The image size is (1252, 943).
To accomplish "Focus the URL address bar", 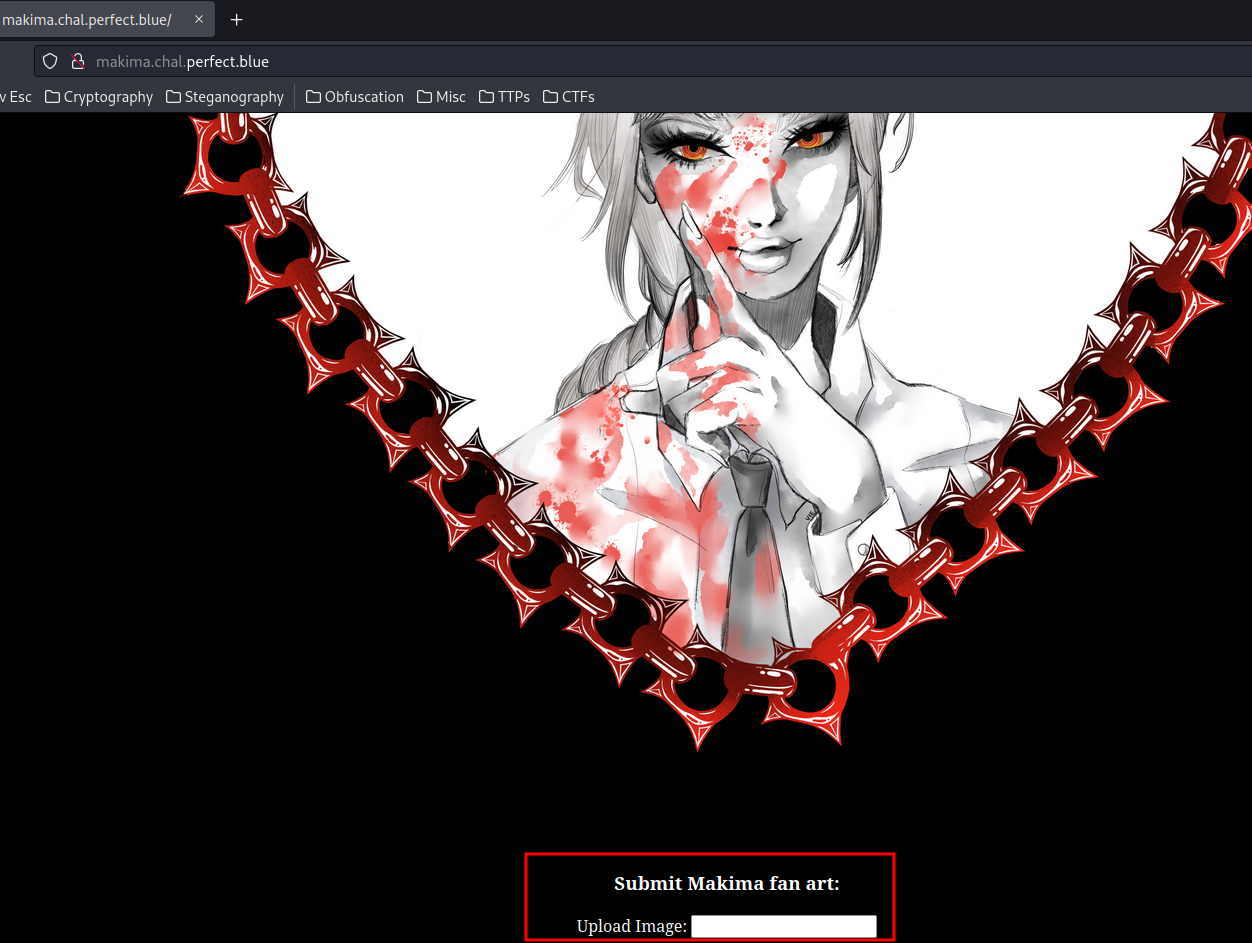I will tap(643, 61).
